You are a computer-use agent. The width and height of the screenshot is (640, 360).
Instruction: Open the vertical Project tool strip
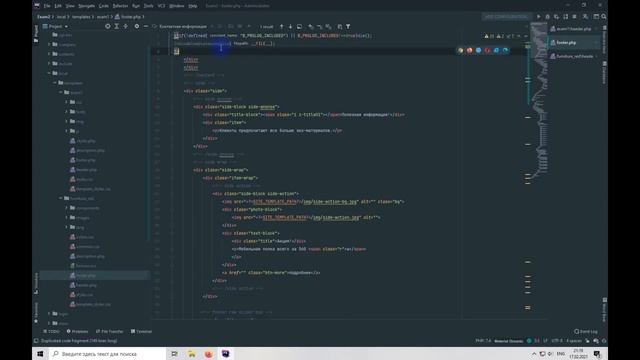[36, 33]
